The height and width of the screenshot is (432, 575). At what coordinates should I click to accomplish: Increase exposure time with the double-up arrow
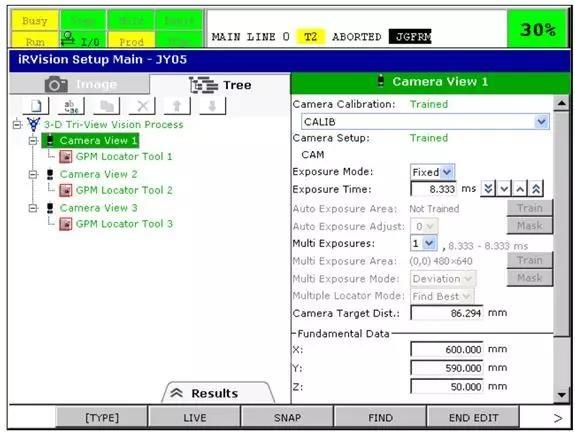(x=536, y=189)
